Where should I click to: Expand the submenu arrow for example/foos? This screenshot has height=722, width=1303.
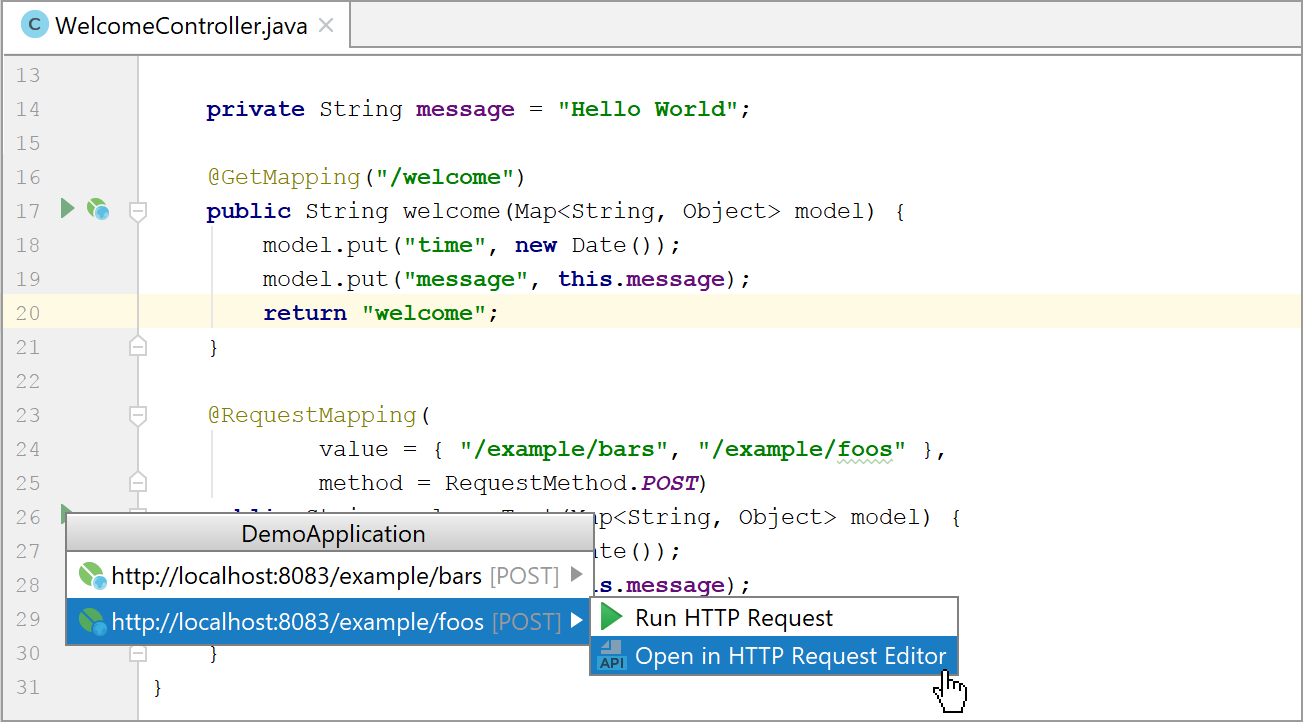(x=576, y=621)
